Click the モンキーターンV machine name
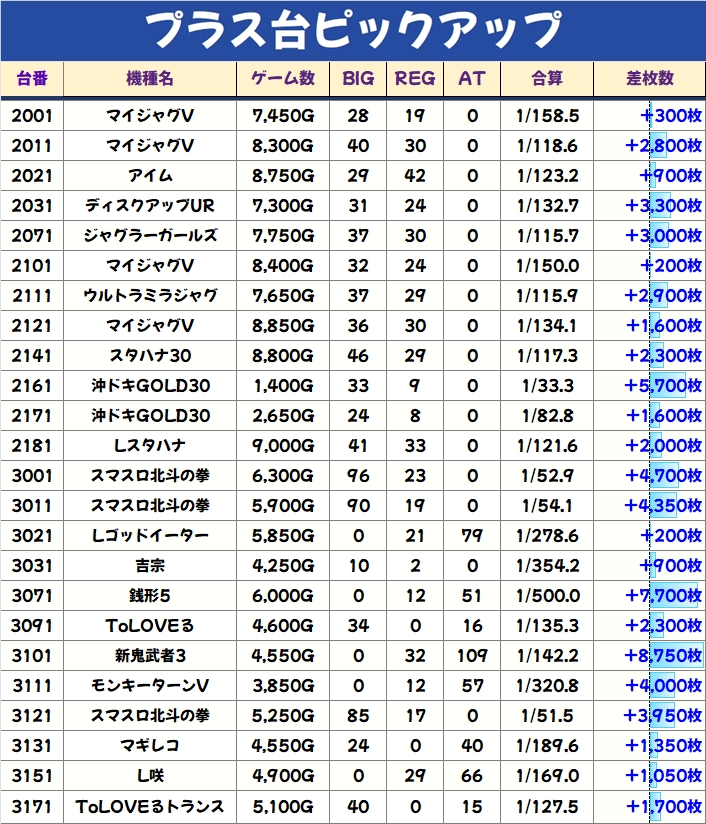 [x=150, y=686]
